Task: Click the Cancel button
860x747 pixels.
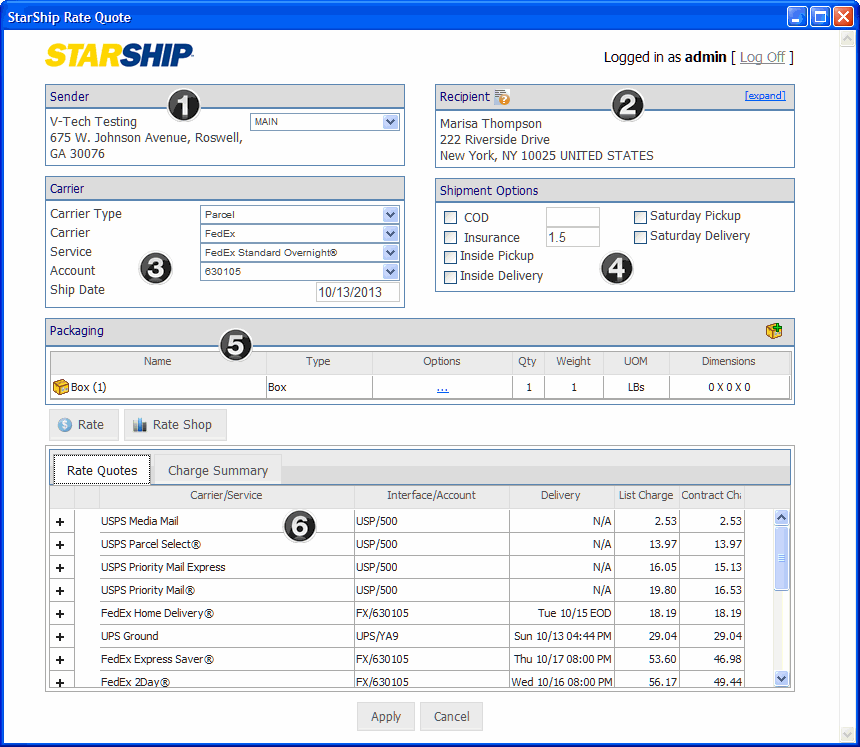Action: [x=451, y=716]
